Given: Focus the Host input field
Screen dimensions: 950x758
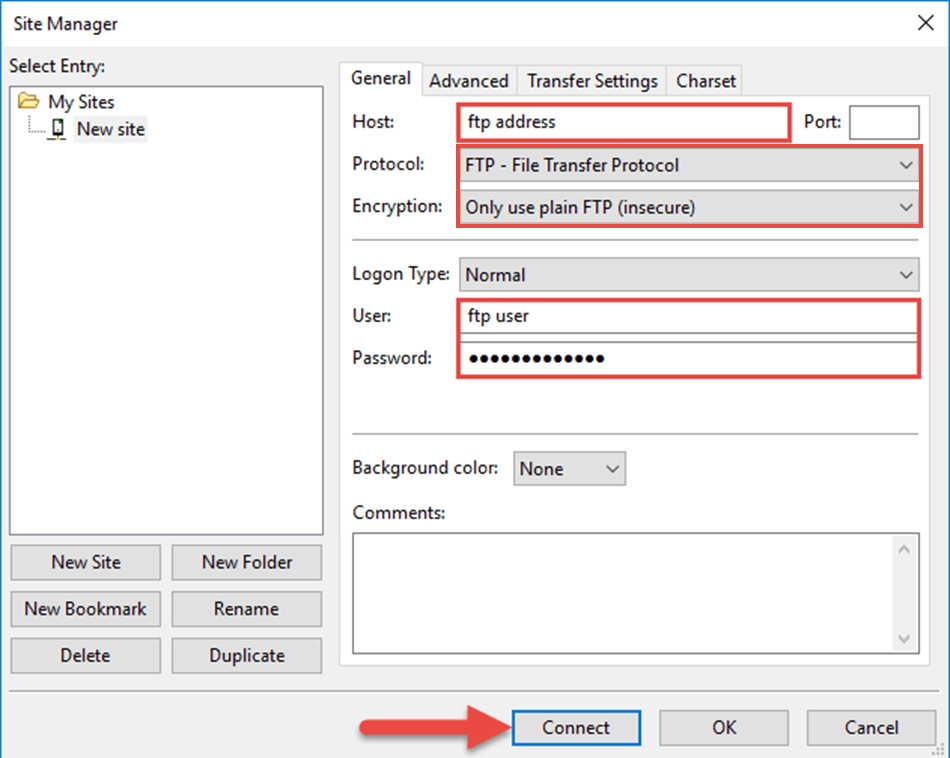Looking at the screenshot, I should pos(624,123).
